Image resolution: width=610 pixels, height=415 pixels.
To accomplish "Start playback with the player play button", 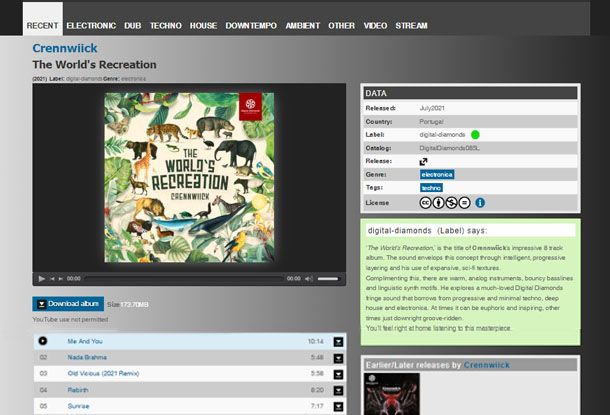I will (x=42, y=278).
